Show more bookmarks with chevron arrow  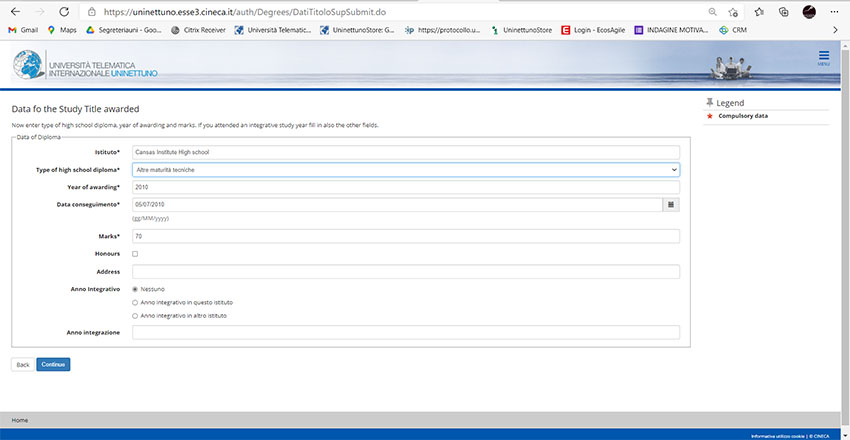click(x=834, y=30)
